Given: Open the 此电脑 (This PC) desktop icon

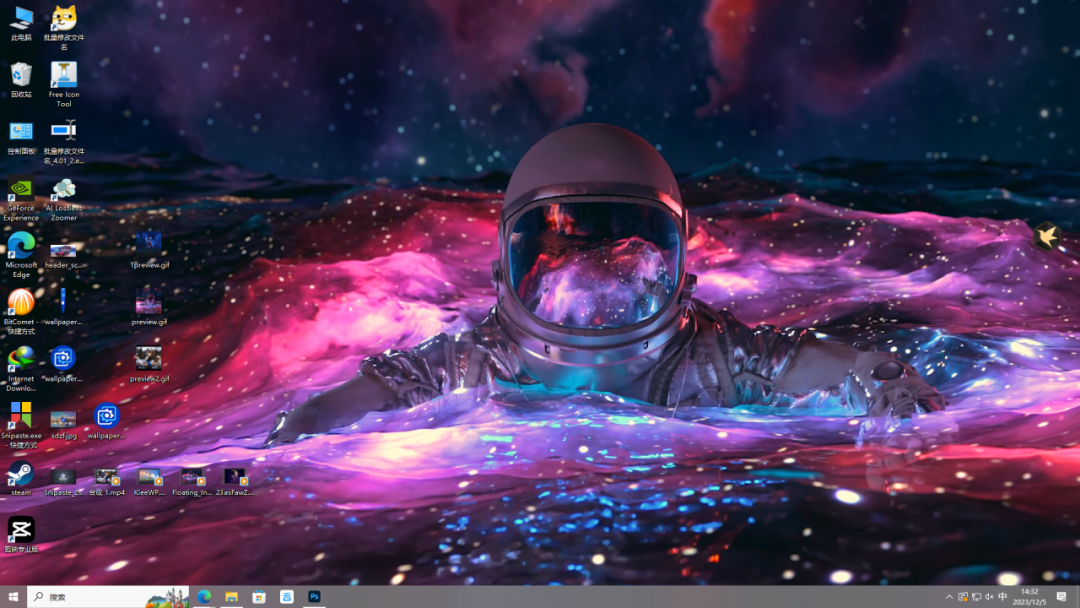Looking at the screenshot, I should pos(21,23).
